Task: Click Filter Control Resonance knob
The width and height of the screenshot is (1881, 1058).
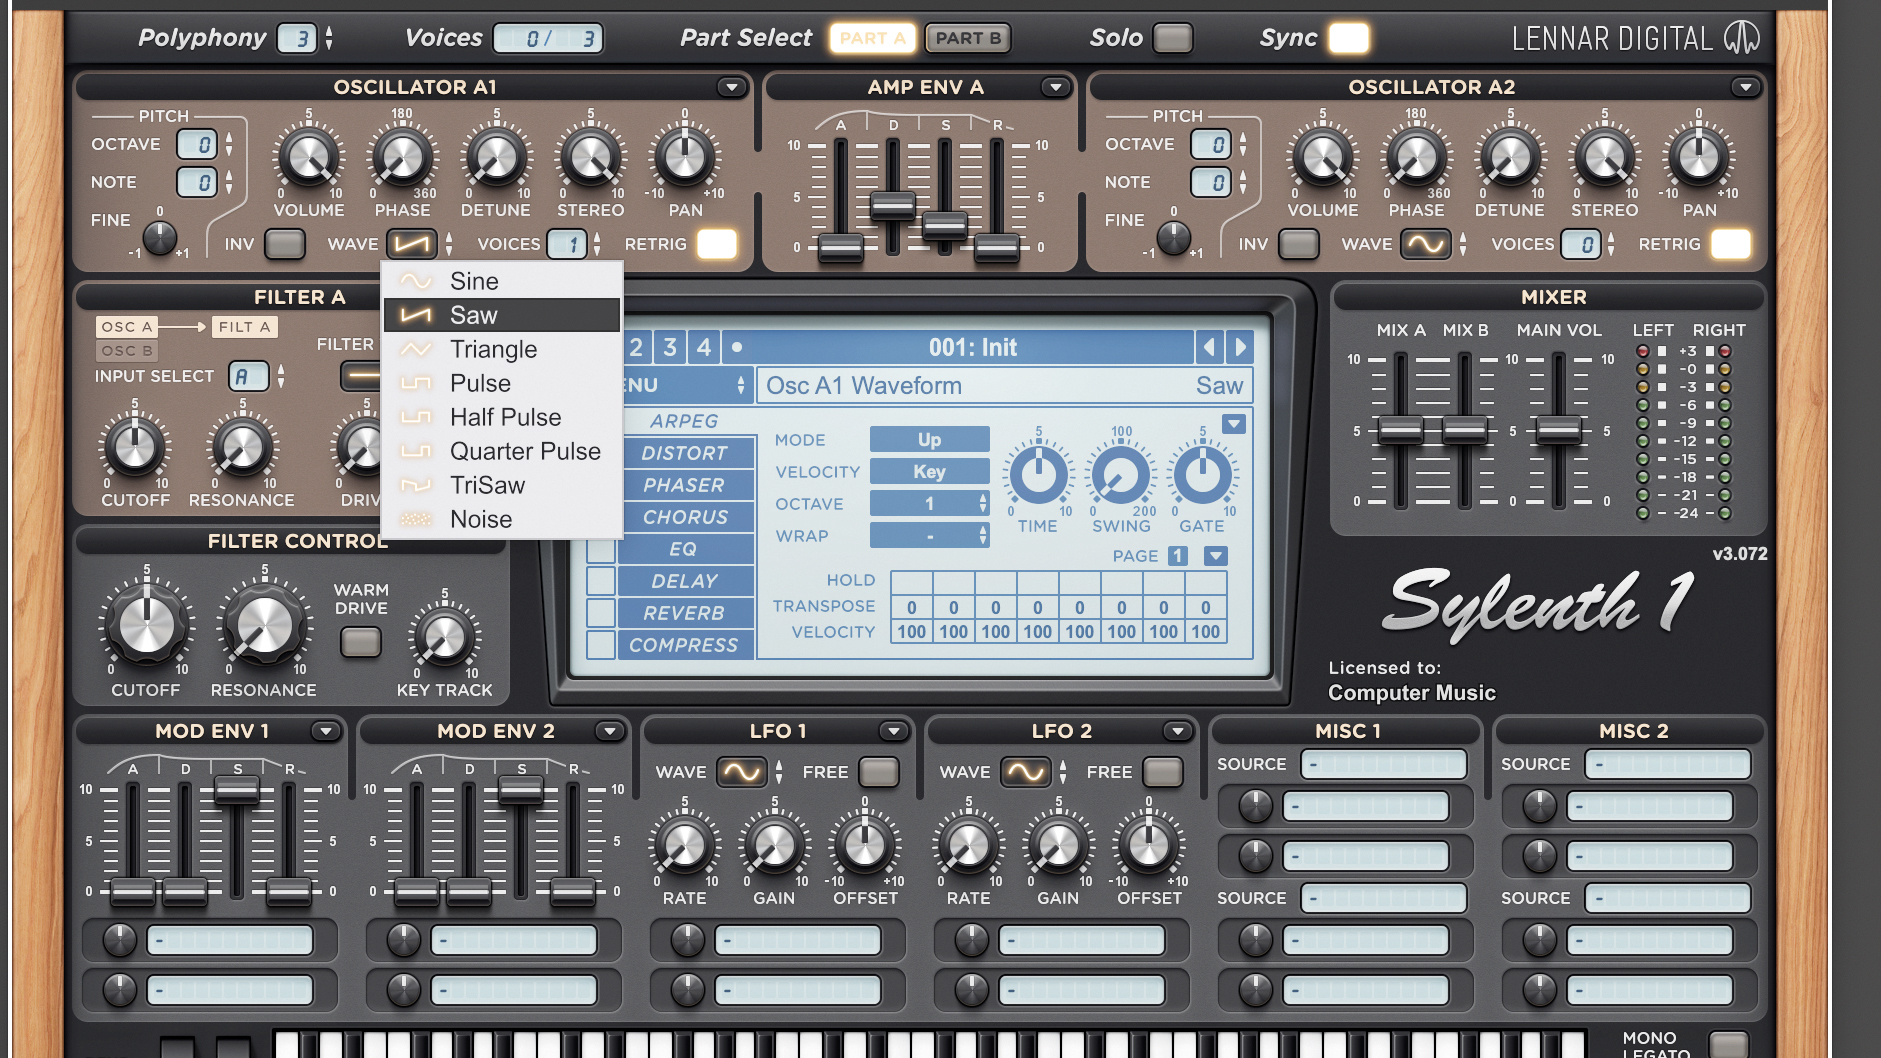Action: pyautogui.click(x=264, y=626)
